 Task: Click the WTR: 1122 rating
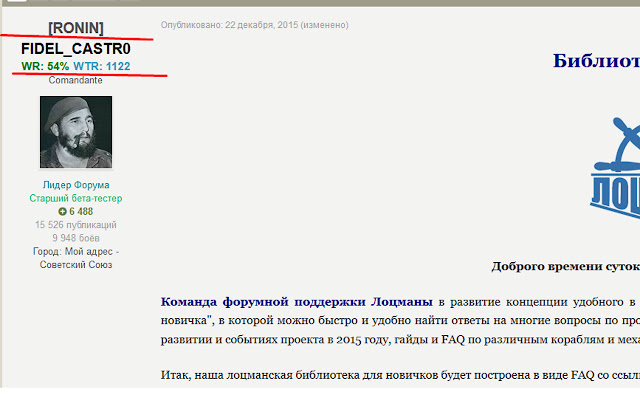[x=102, y=66]
